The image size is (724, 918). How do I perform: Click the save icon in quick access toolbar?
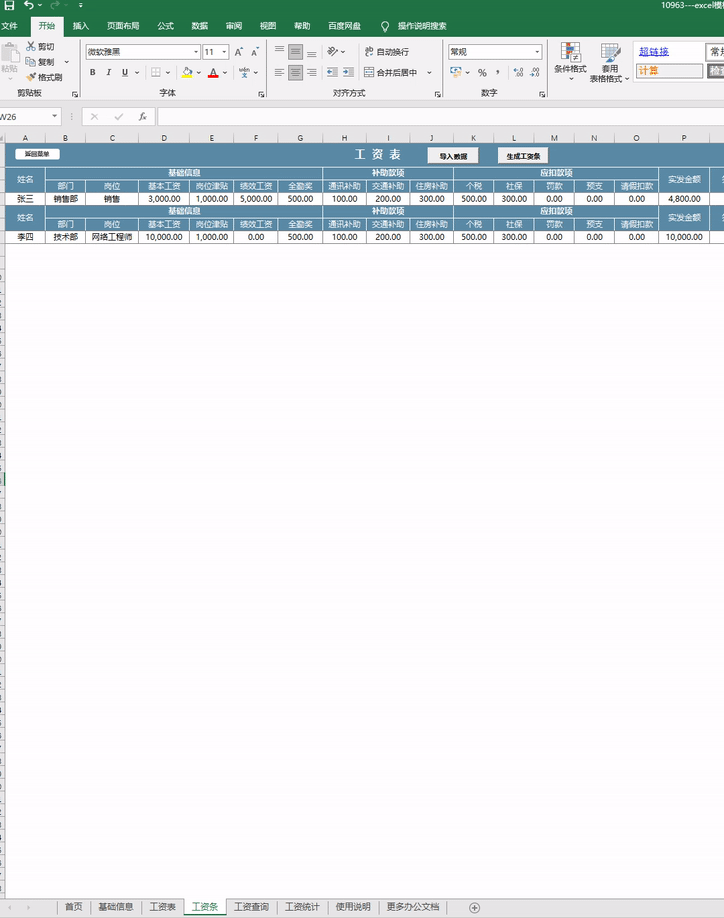[x=9, y=6]
